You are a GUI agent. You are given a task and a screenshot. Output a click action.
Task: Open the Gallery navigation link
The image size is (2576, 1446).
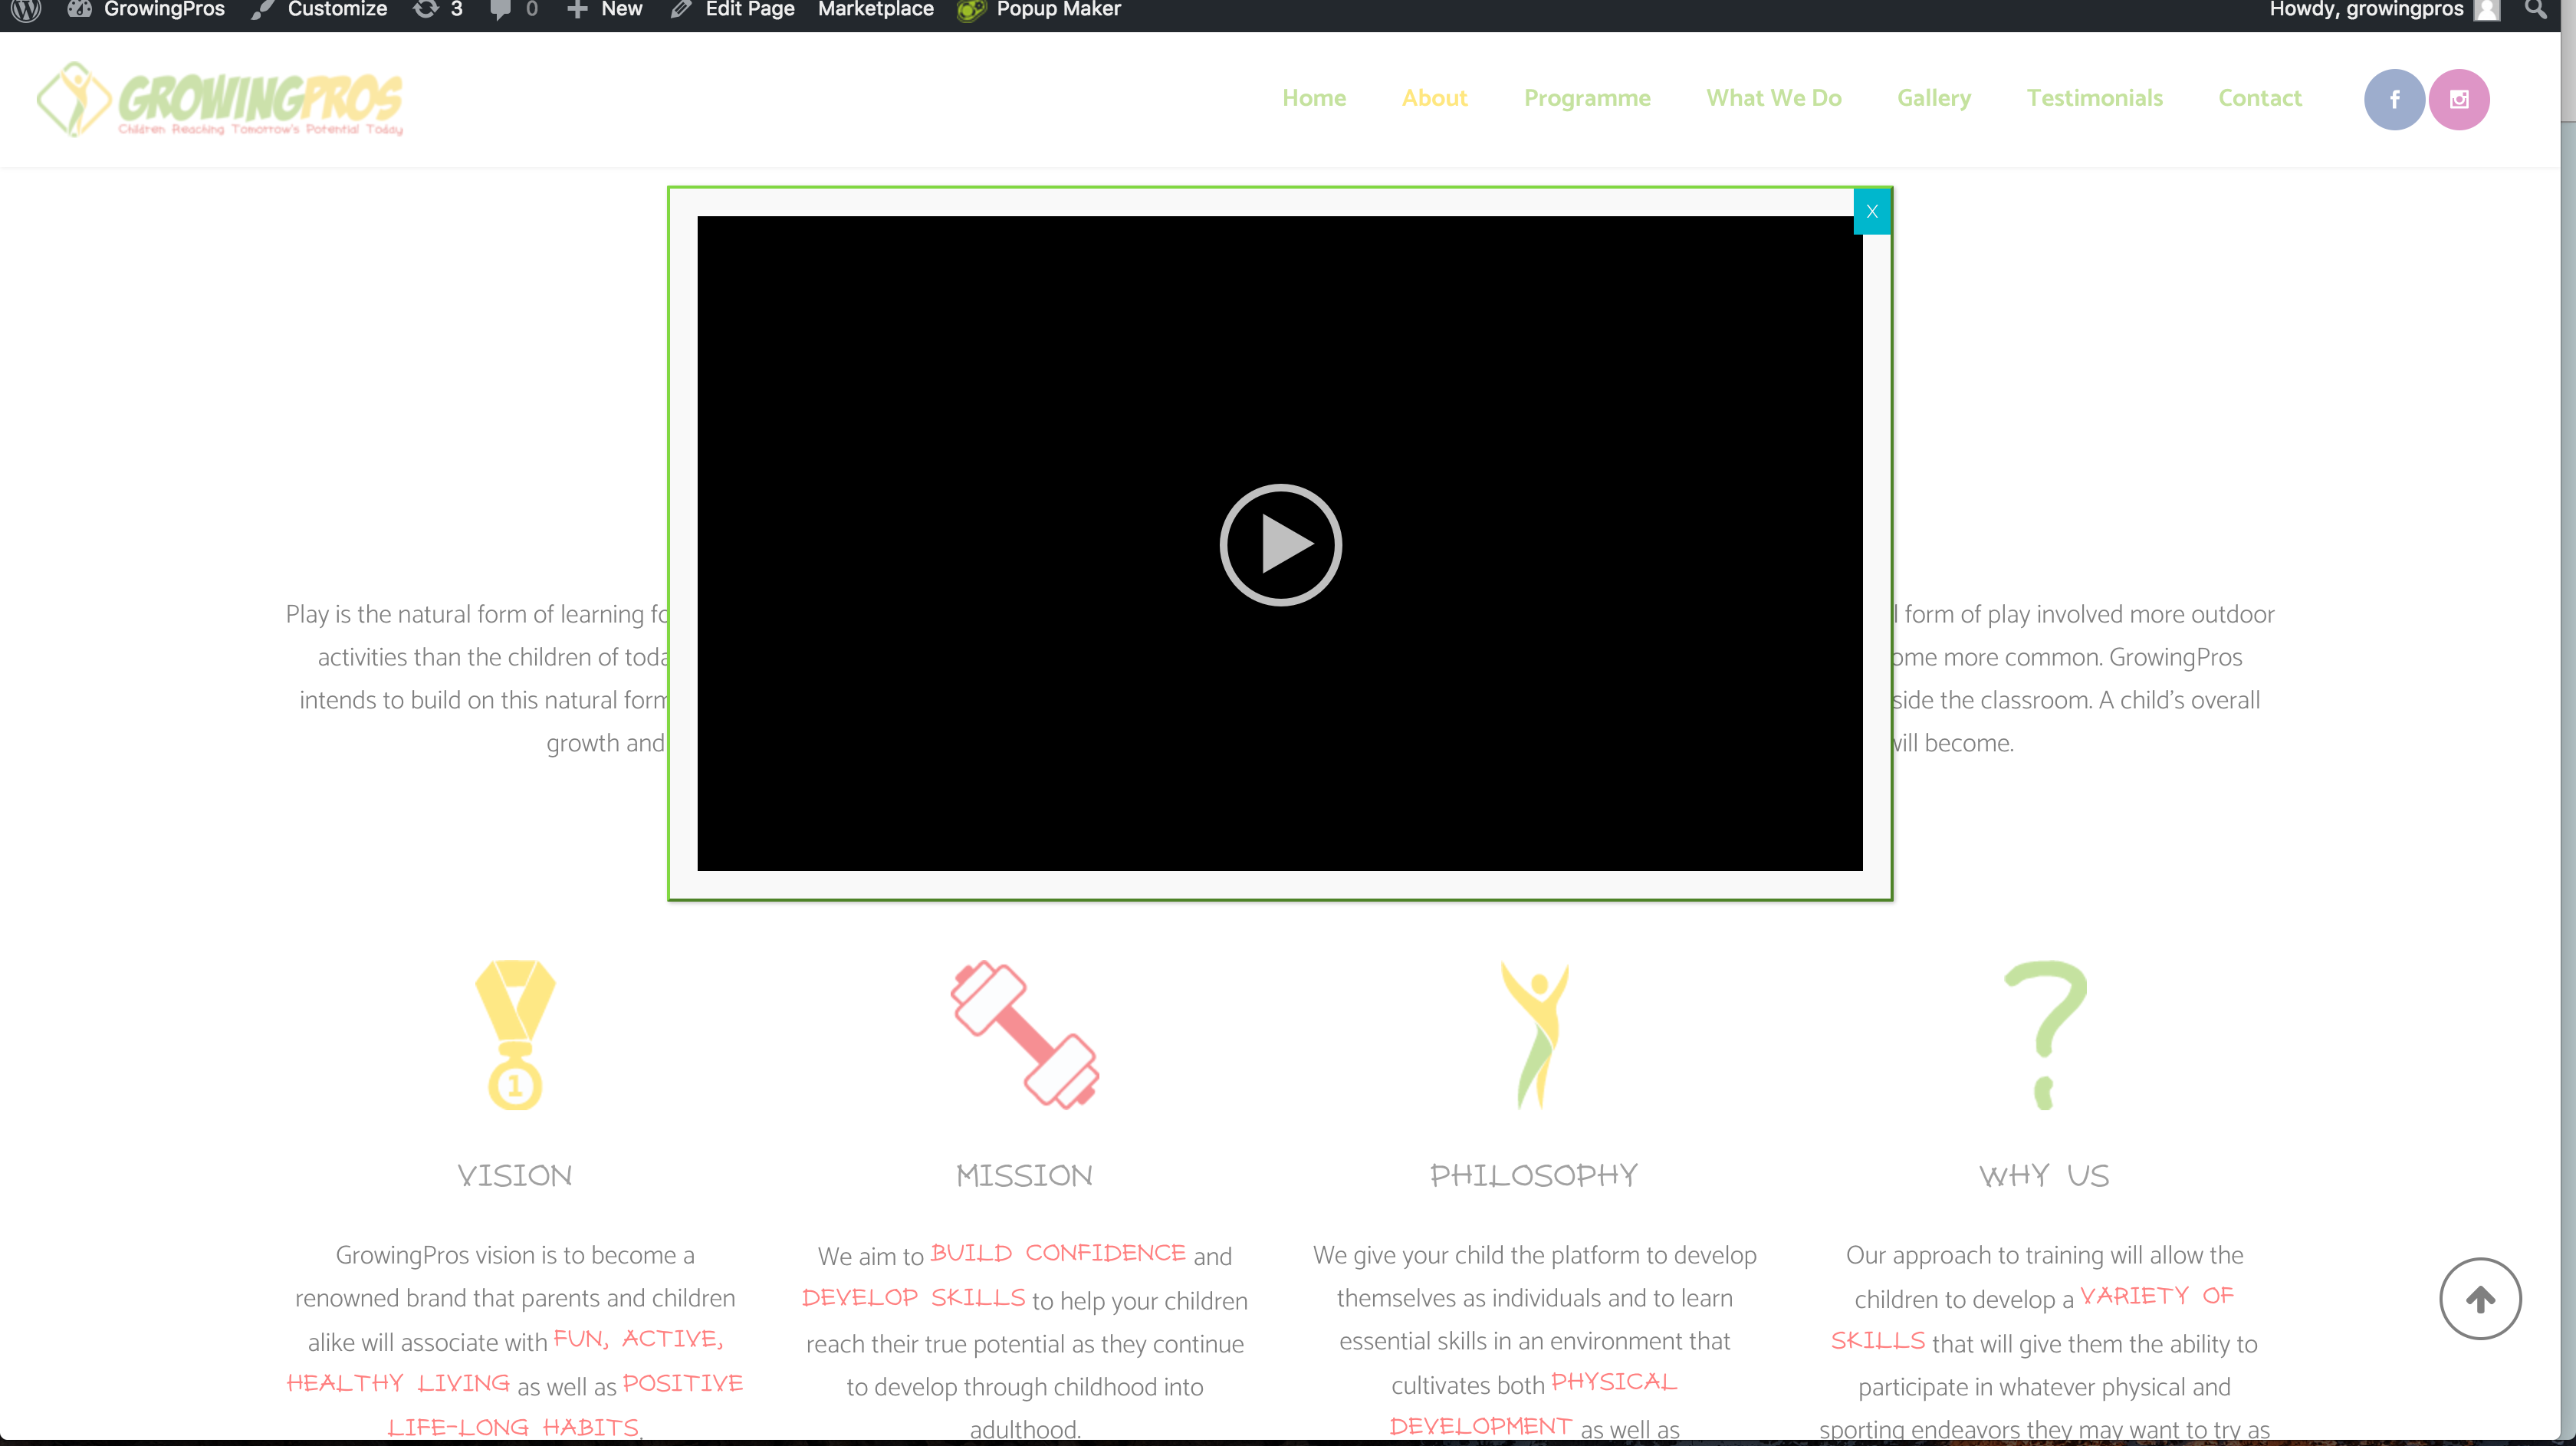(1934, 98)
